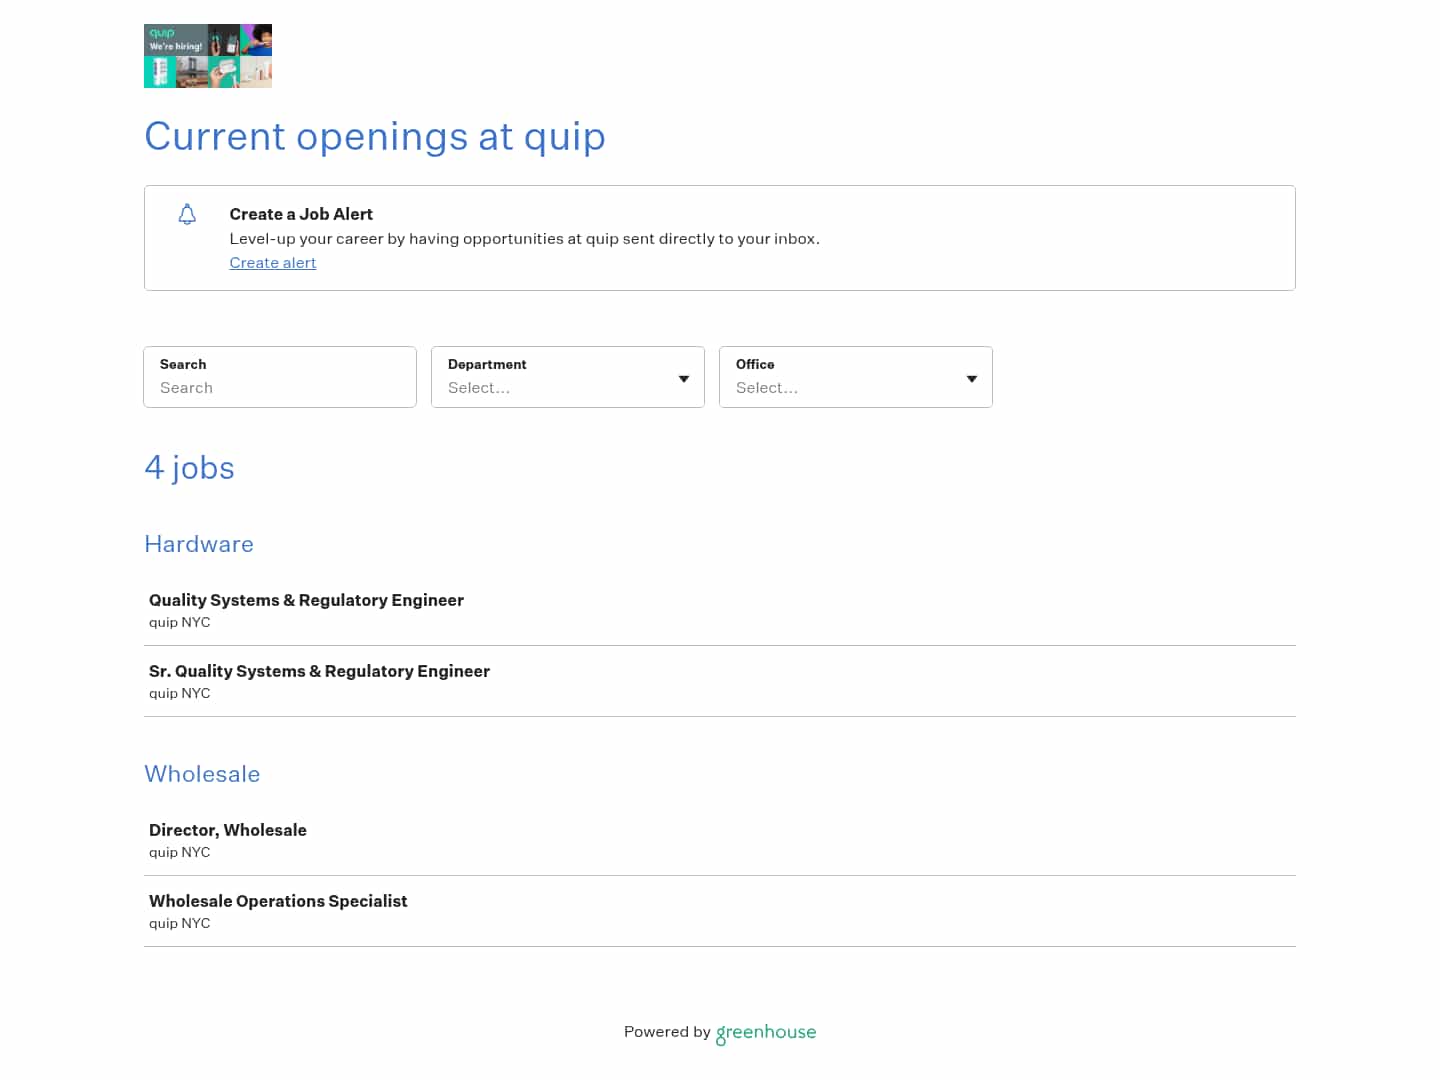Open the Sr. Quality Systems & Regulatory Engineer posting
The image size is (1440, 1080).
[319, 671]
